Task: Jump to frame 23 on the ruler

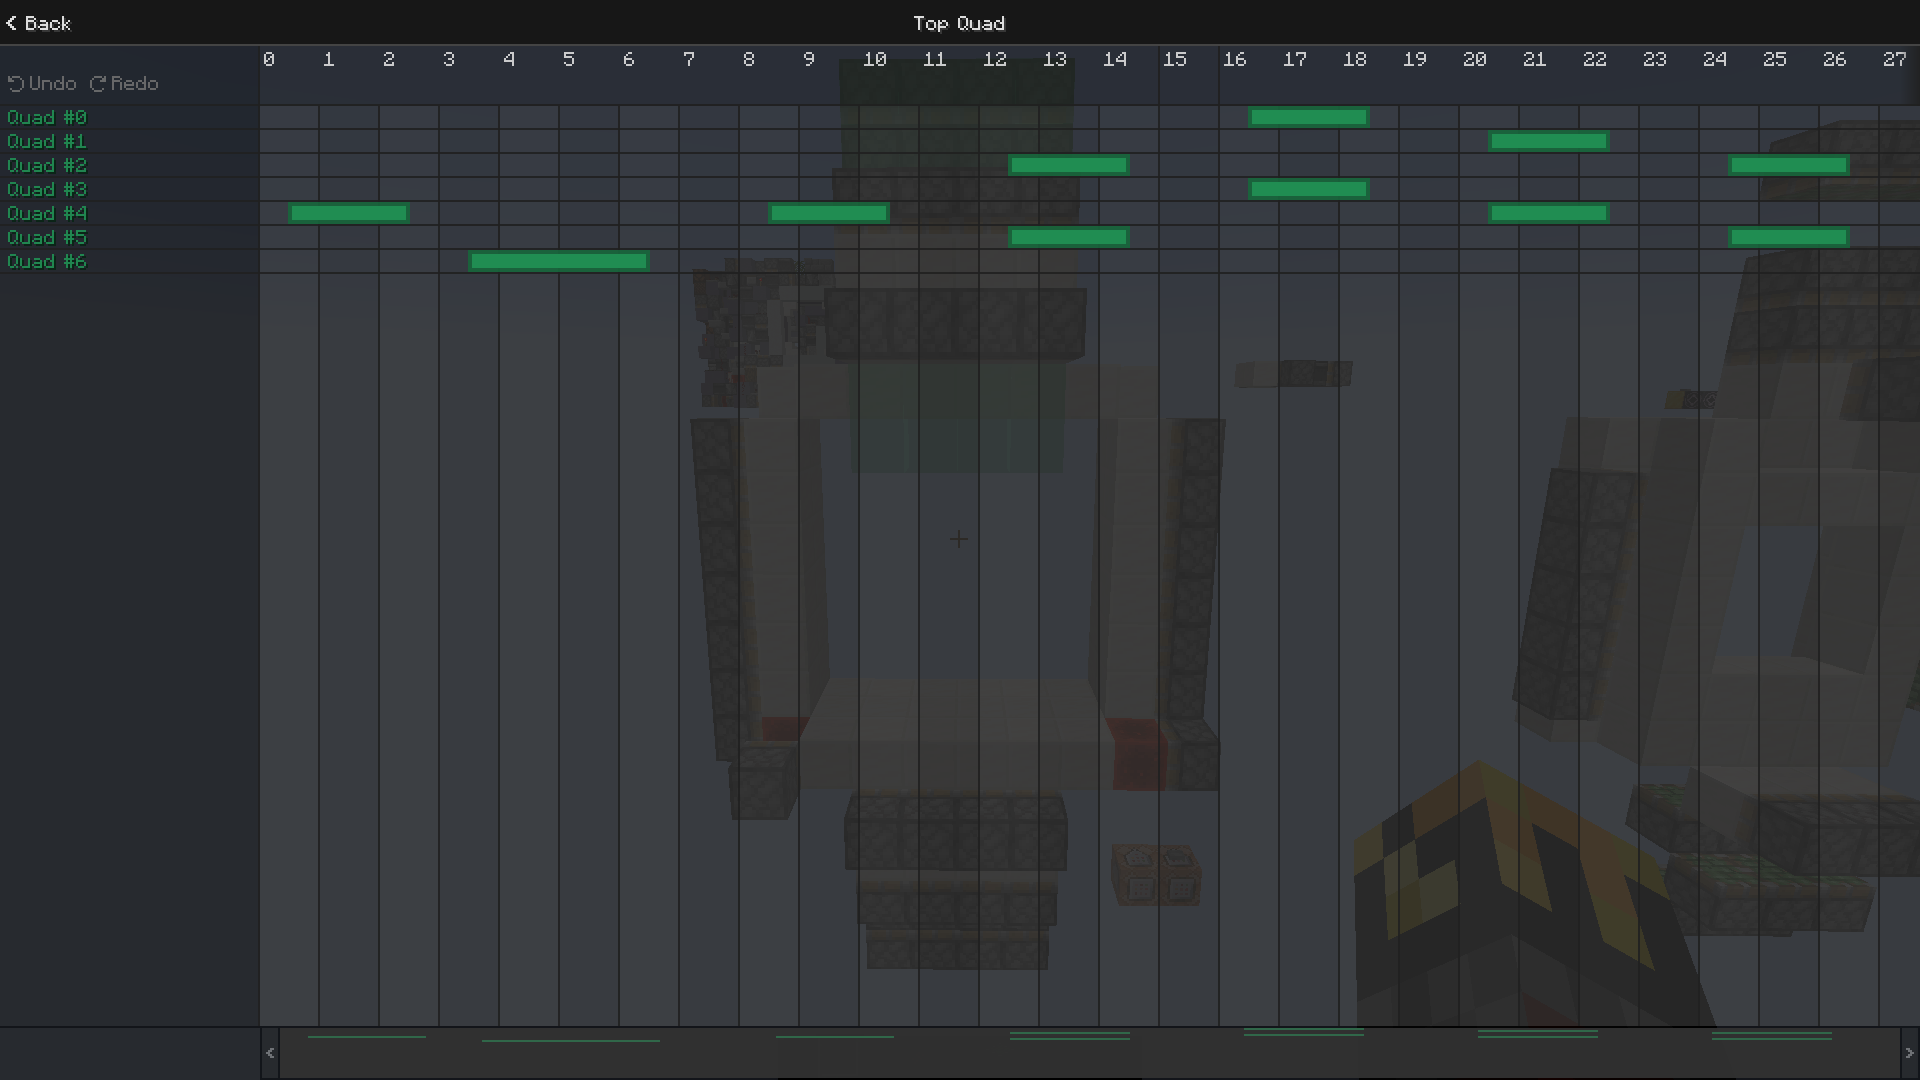Action: [x=1654, y=60]
